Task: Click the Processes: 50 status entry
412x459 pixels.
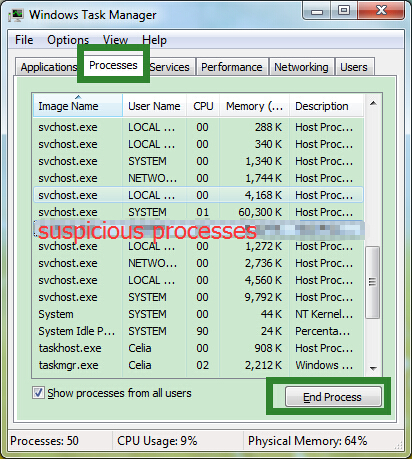Action: (44, 441)
